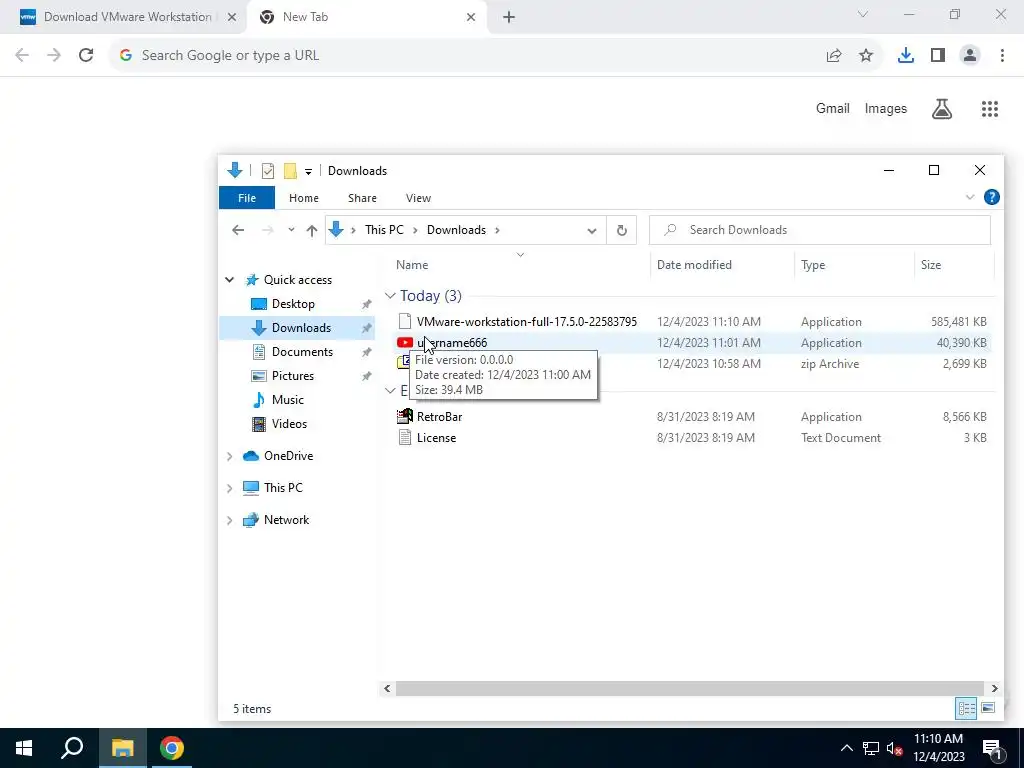Open address bar history dropdown
This screenshot has height=768, width=1024.
click(x=592, y=231)
